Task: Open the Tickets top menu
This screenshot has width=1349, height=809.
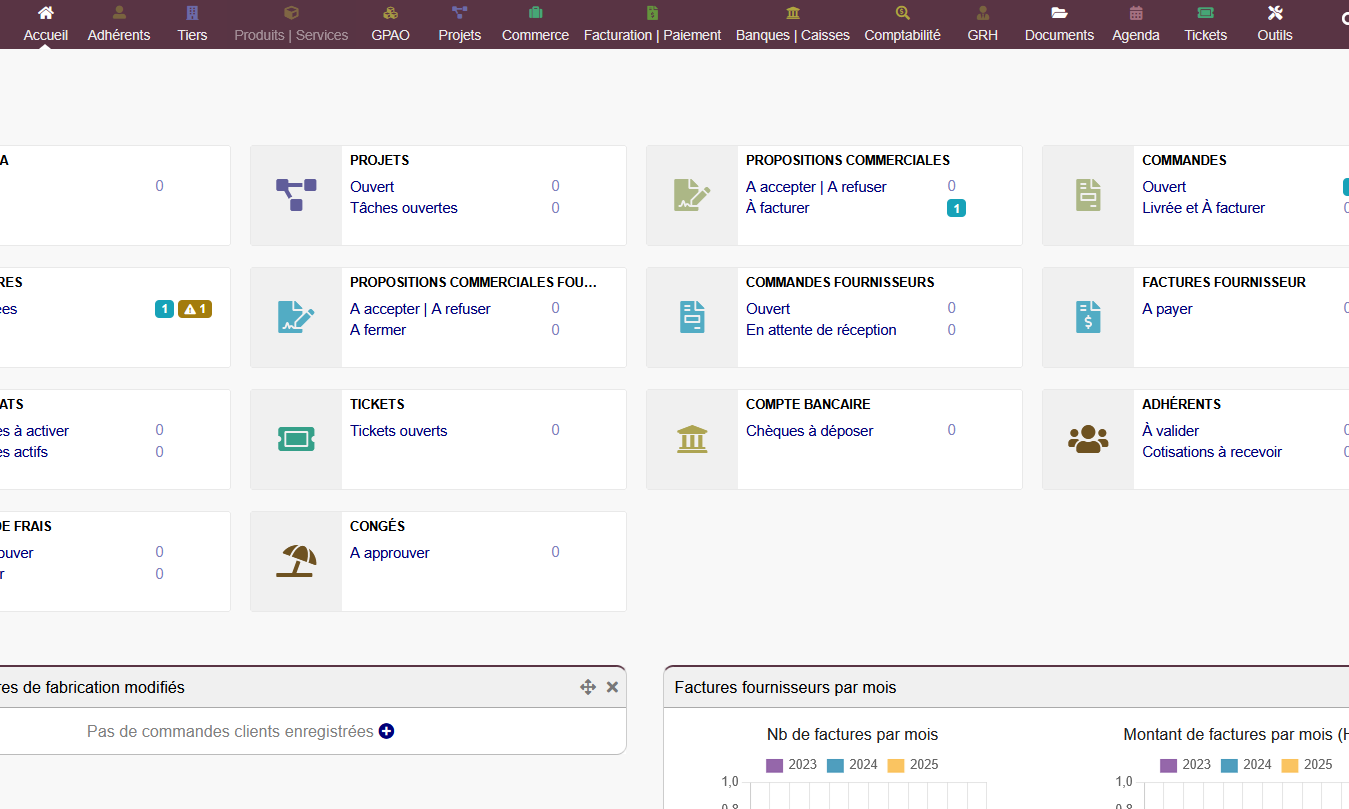Action: [x=1205, y=25]
